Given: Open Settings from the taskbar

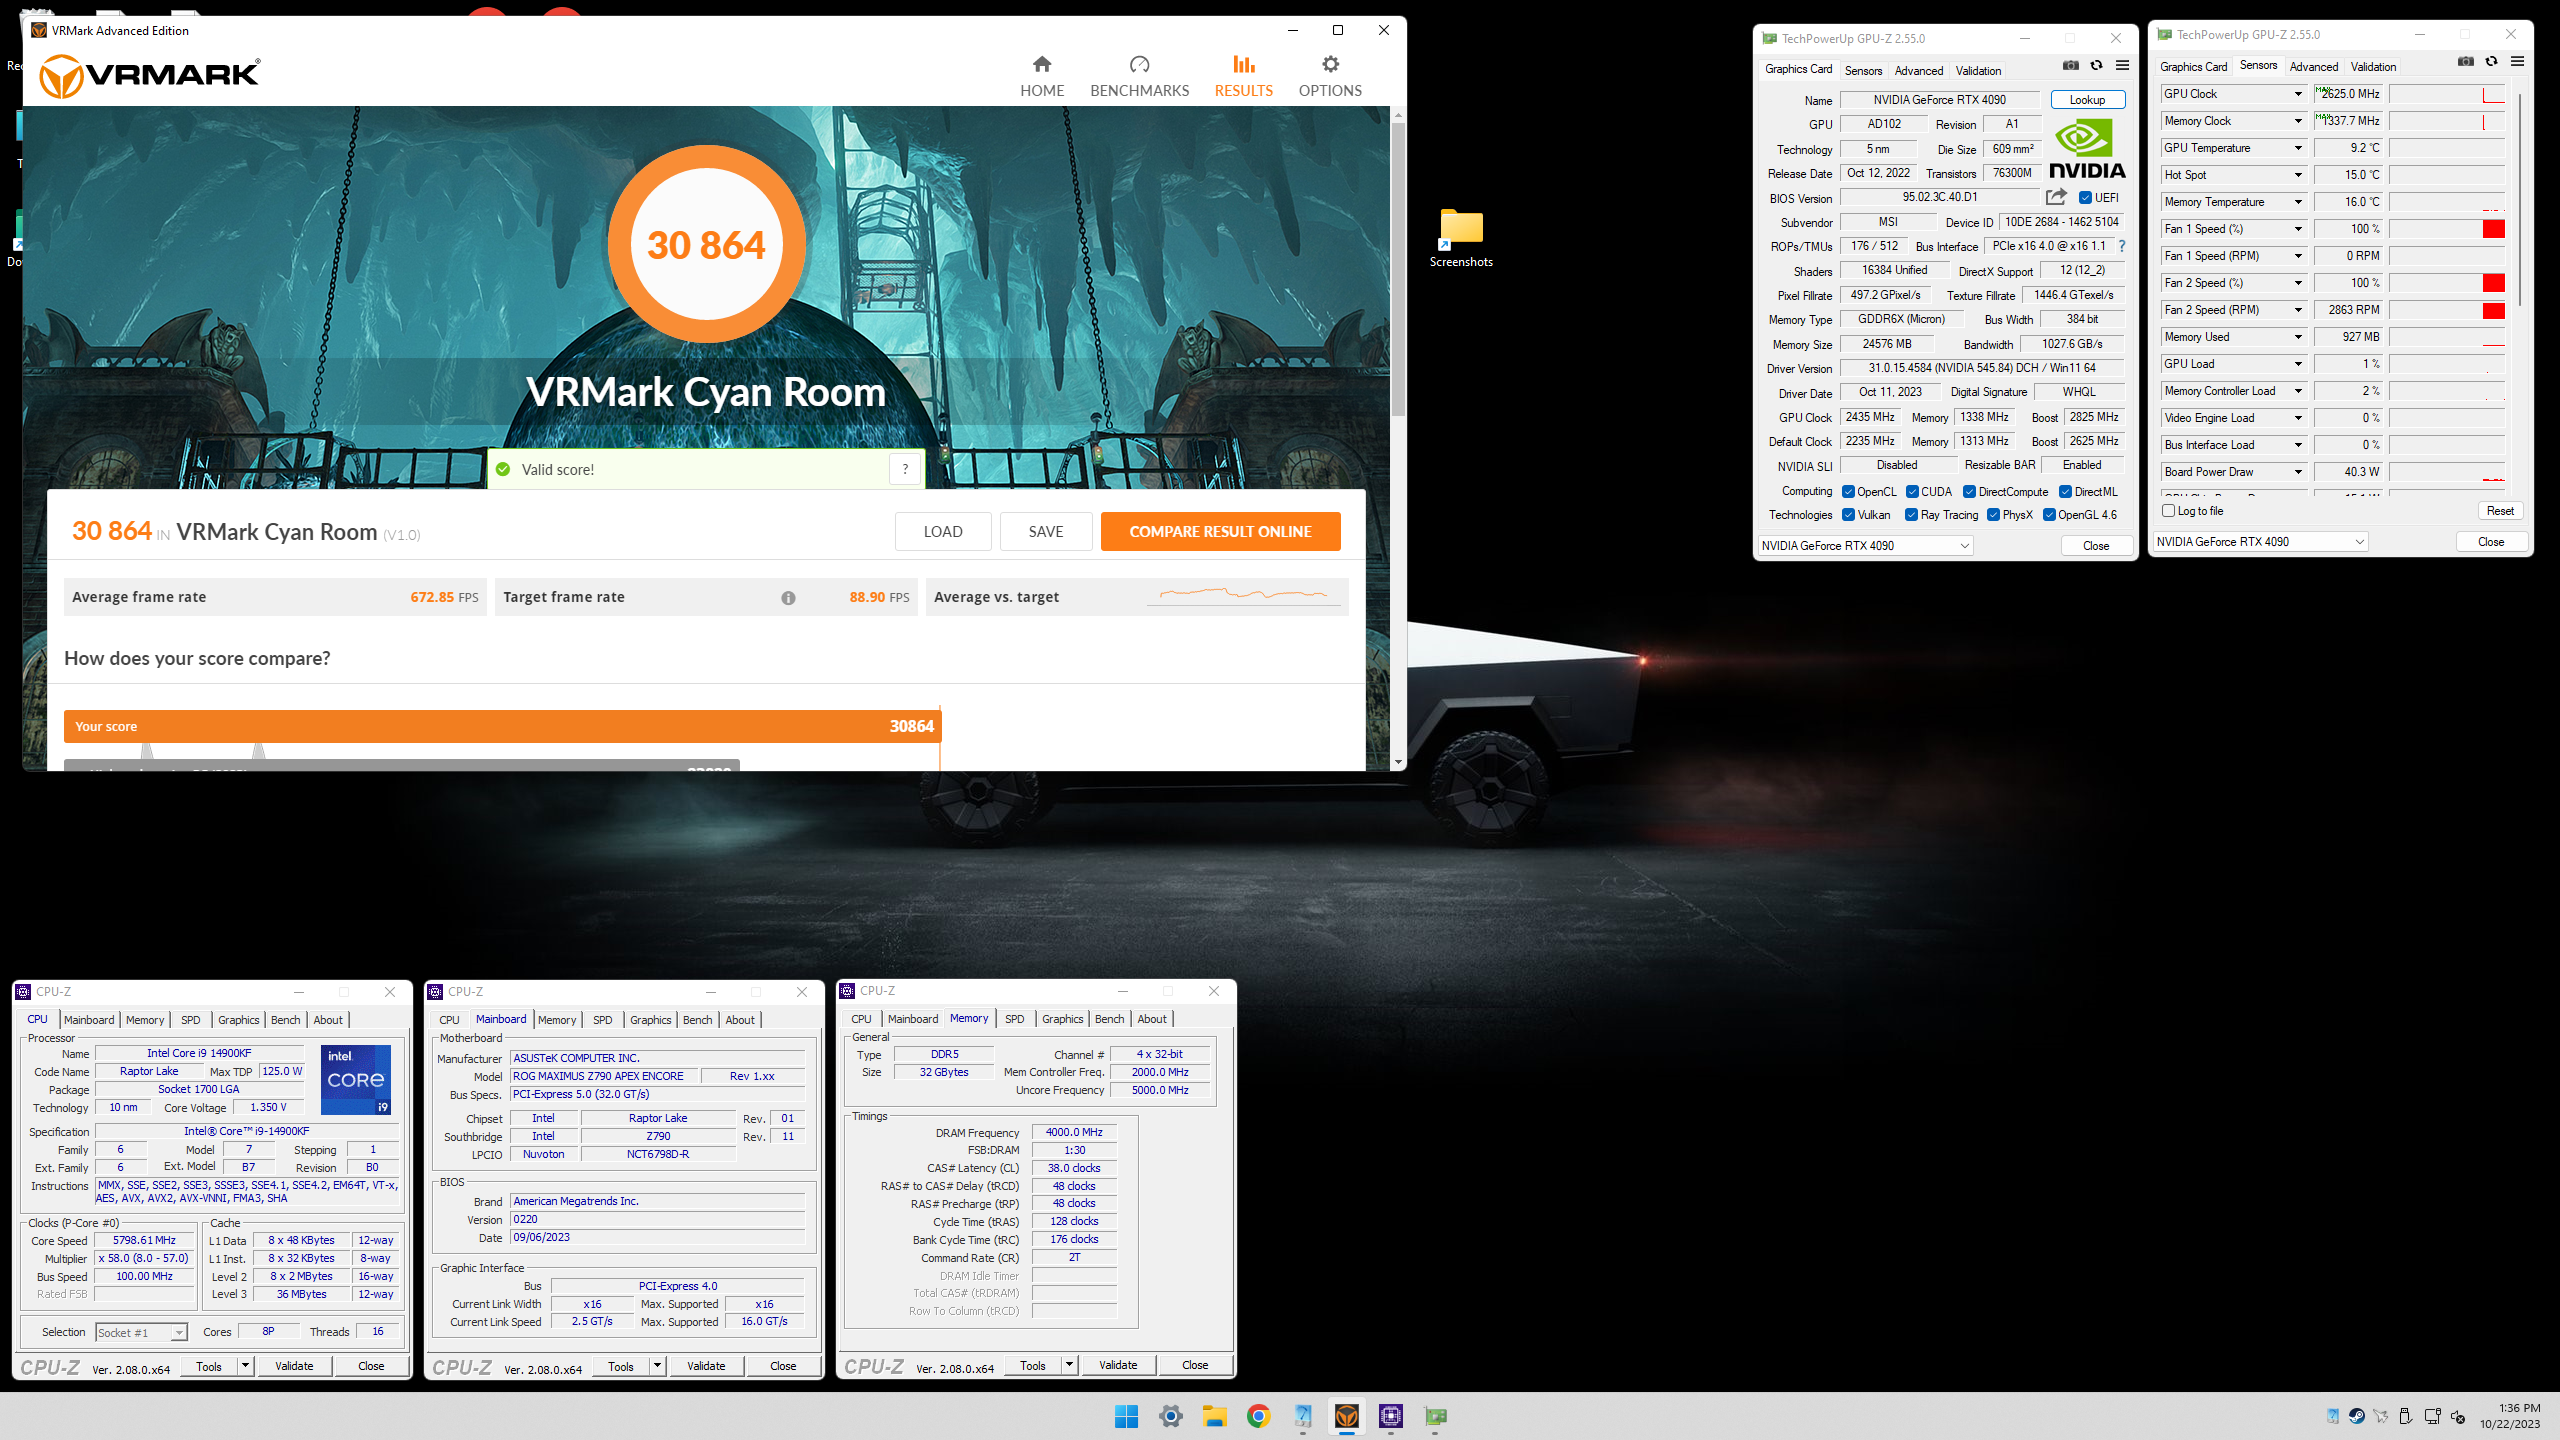Looking at the screenshot, I should tap(1170, 1416).
